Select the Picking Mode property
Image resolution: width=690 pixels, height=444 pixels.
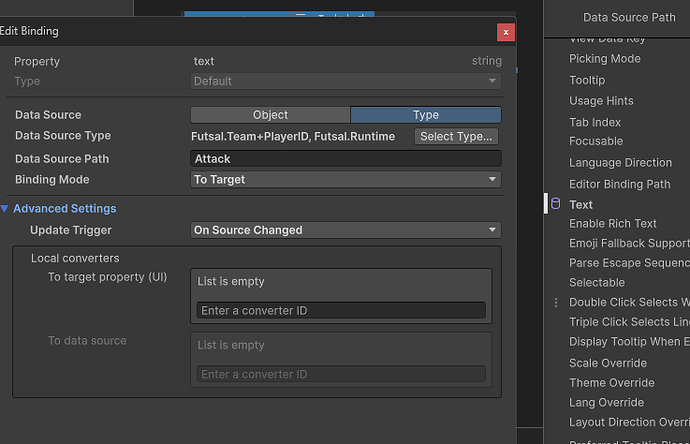(x=604, y=59)
